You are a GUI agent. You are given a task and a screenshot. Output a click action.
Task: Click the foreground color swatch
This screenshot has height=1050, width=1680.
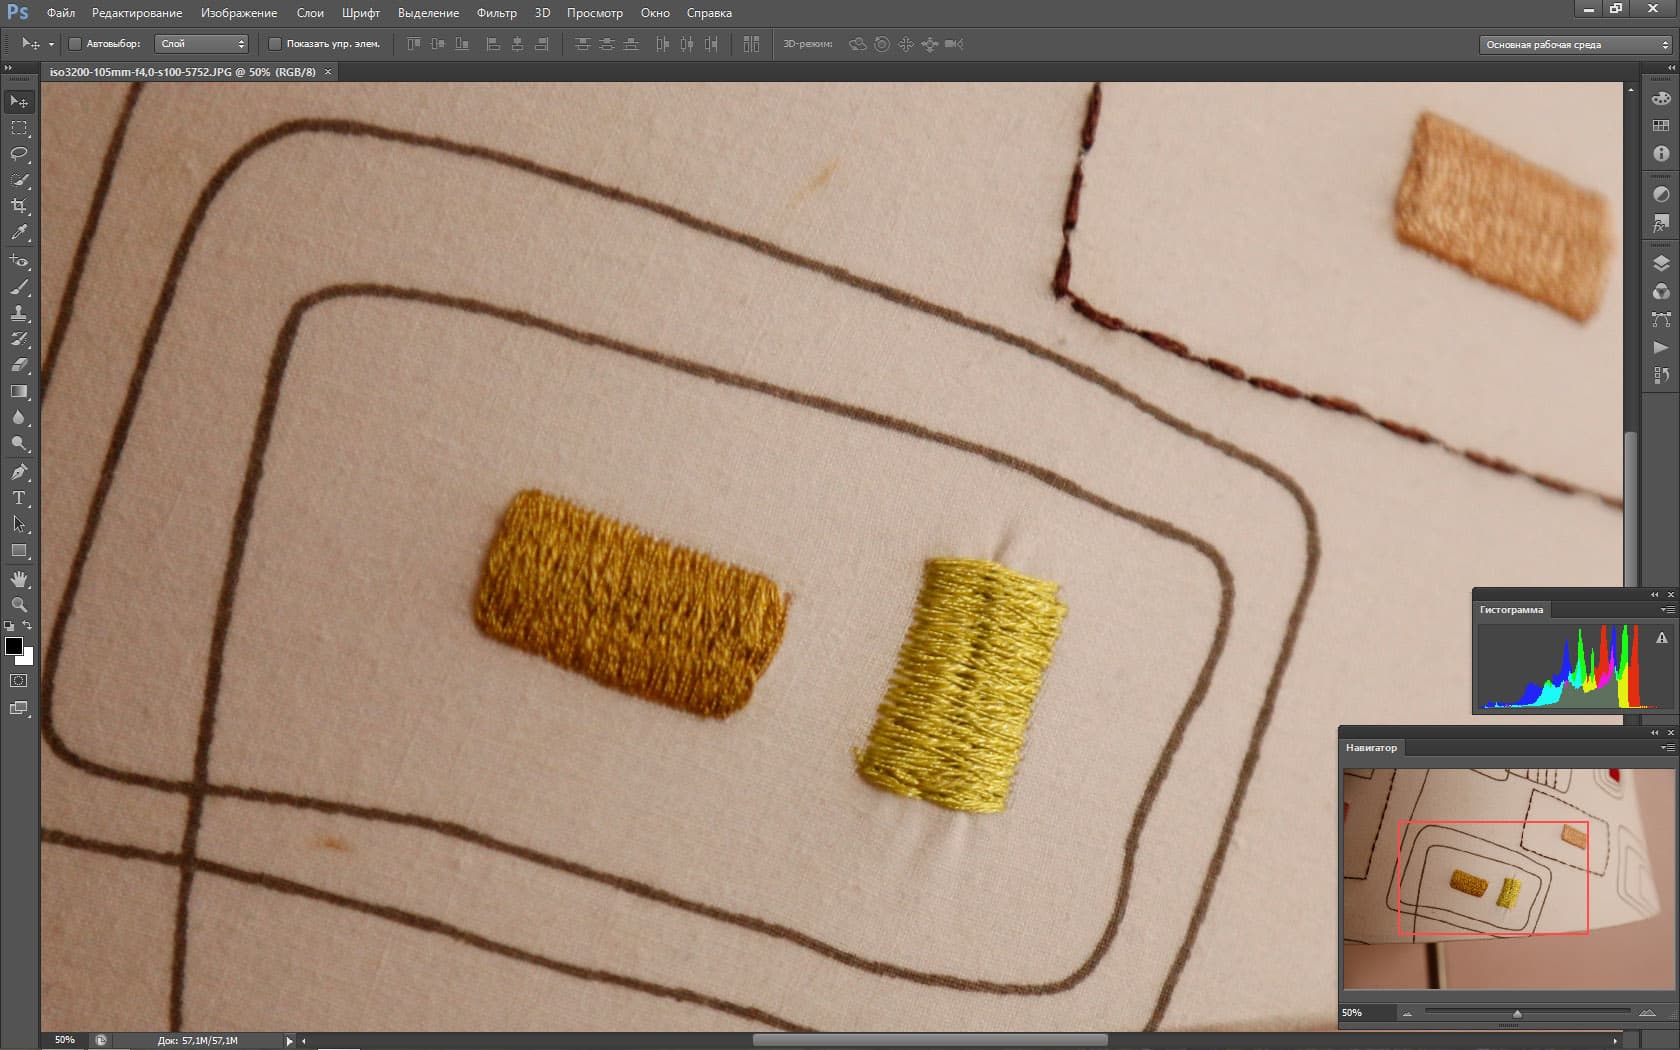tap(14, 646)
